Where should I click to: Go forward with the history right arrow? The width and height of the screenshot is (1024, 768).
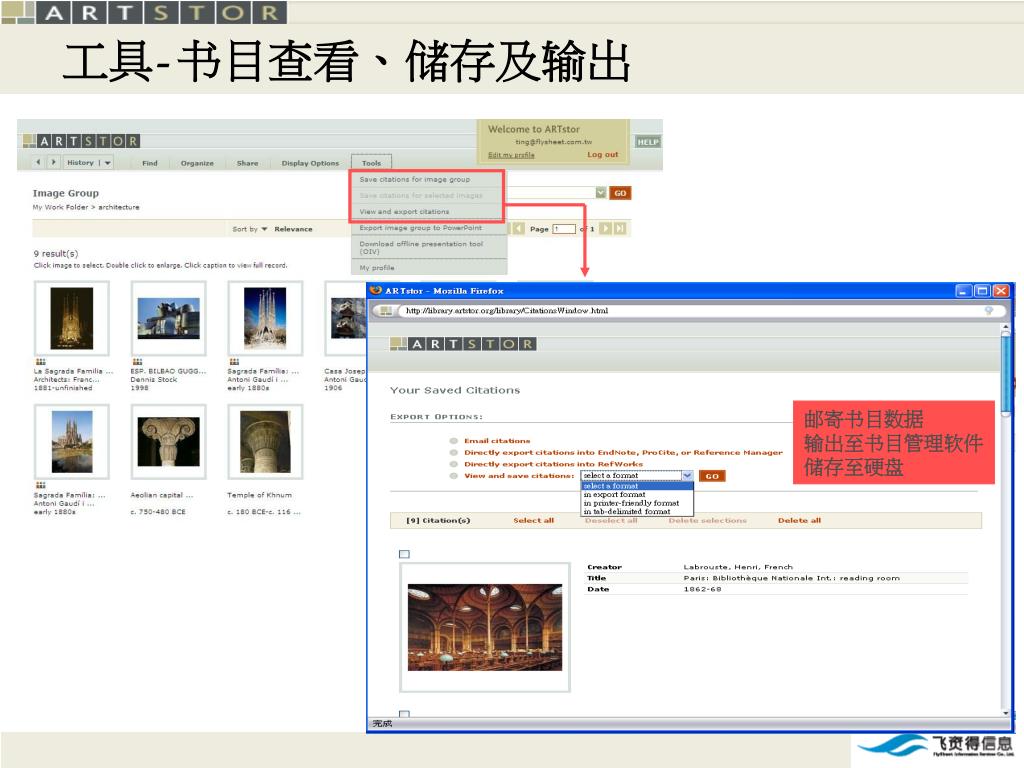click(54, 162)
